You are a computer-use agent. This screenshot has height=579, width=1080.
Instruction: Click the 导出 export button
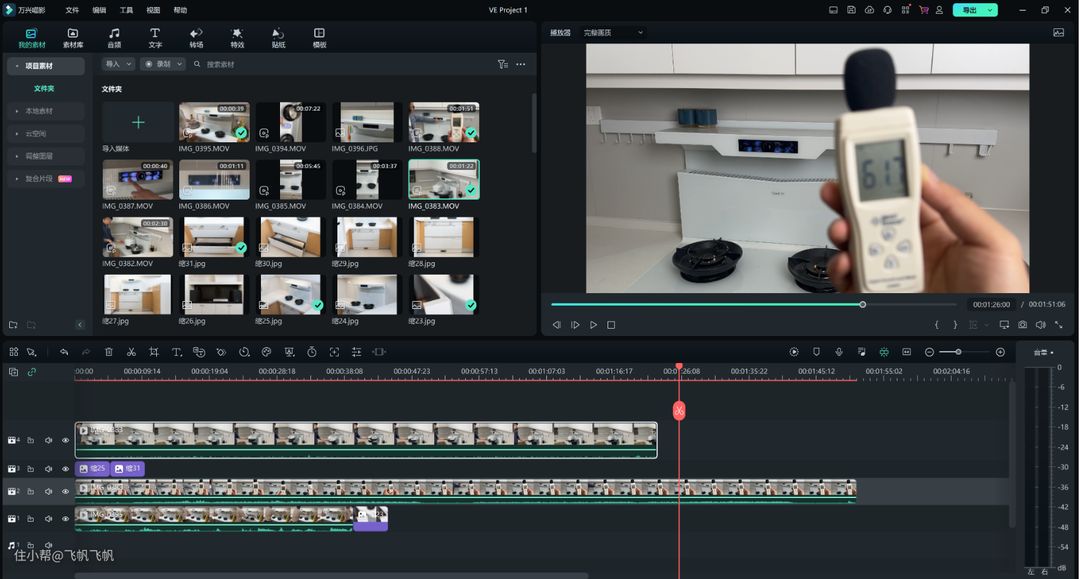pyautogui.click(x=969, y=10)
